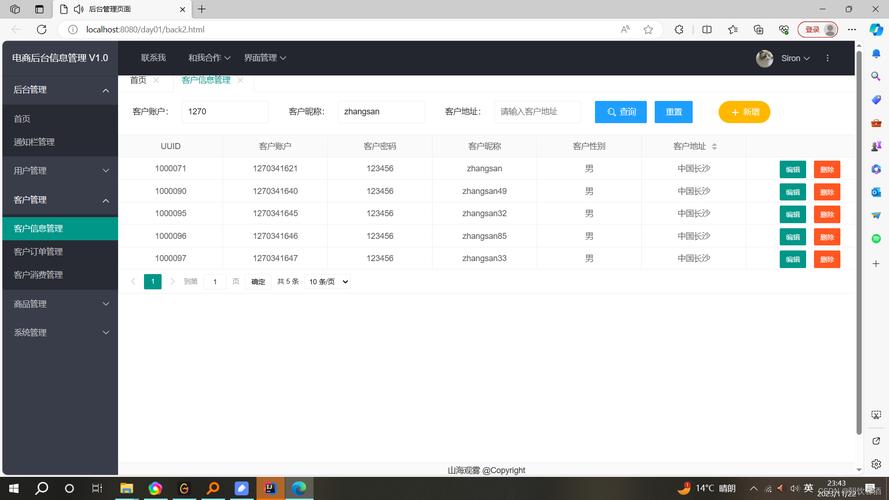Click the vertical ellipsis beside Siron
This screenshot has width=889, height=500.
click(828, 58)
